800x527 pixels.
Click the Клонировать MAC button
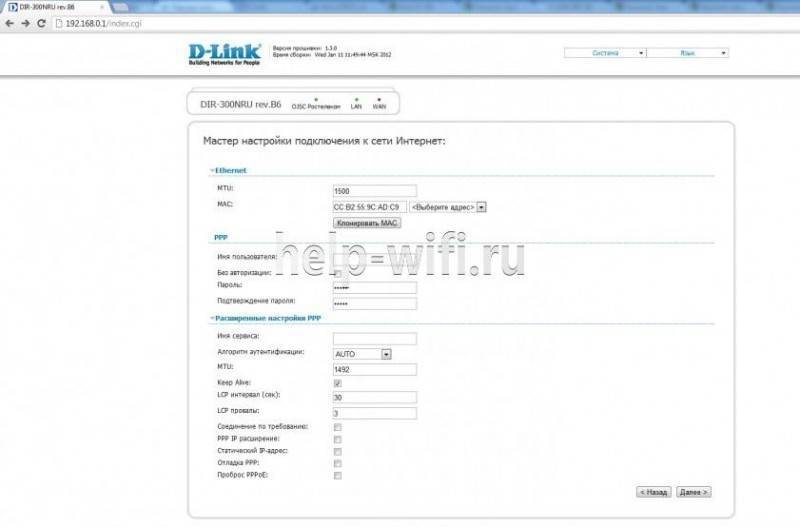pyautogui.click(x=367, y=223)
